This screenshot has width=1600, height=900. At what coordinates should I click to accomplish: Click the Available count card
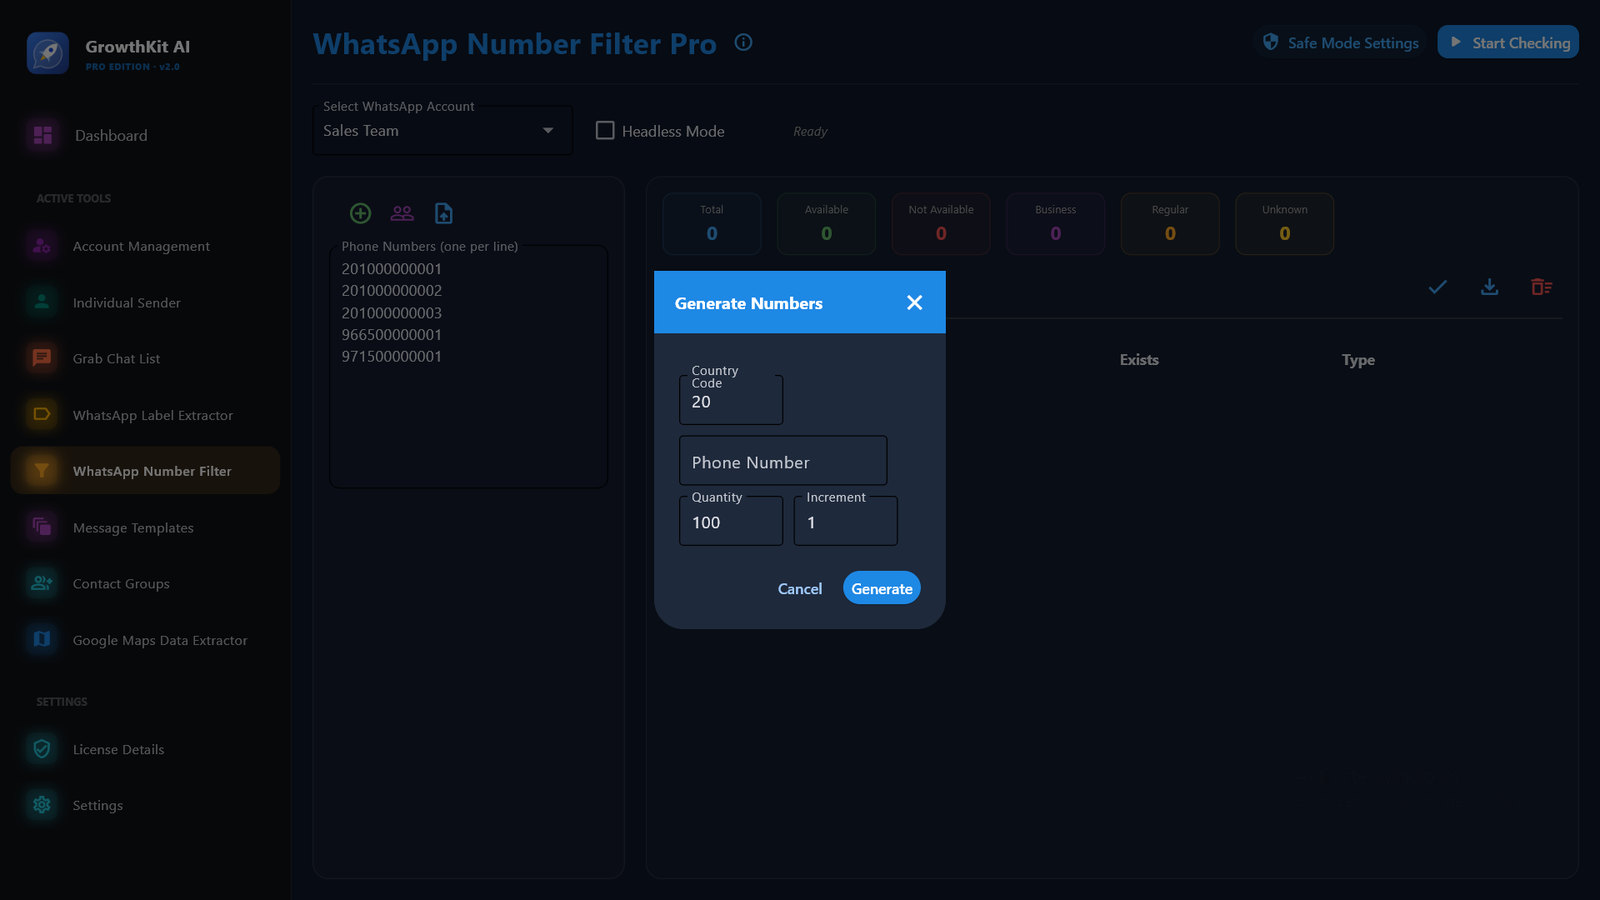(x=826, y=223)
